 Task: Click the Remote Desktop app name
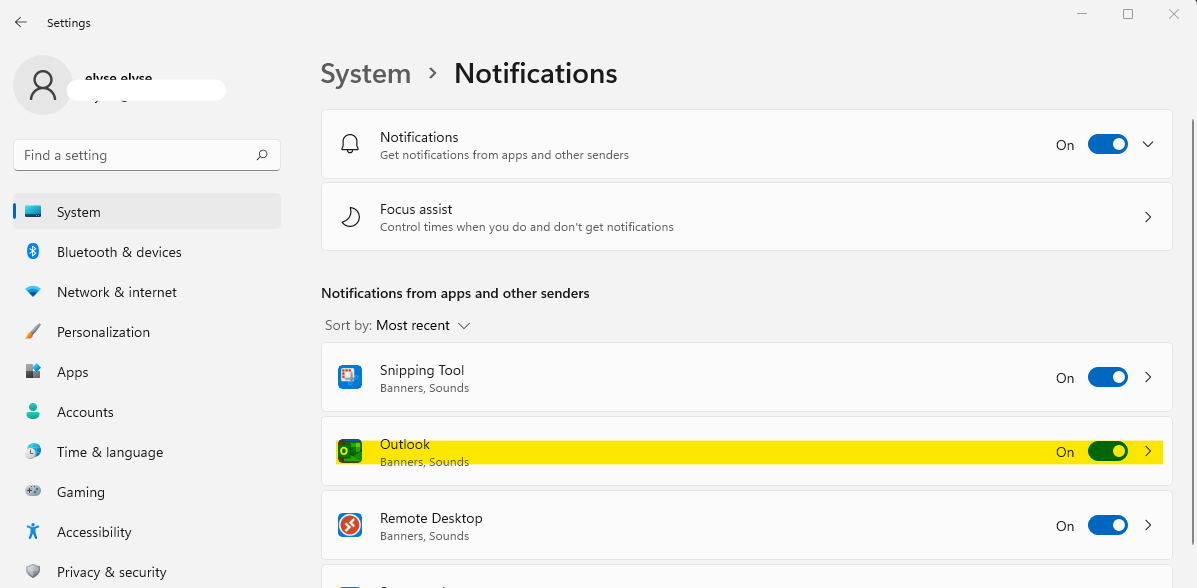coord(431,519)
